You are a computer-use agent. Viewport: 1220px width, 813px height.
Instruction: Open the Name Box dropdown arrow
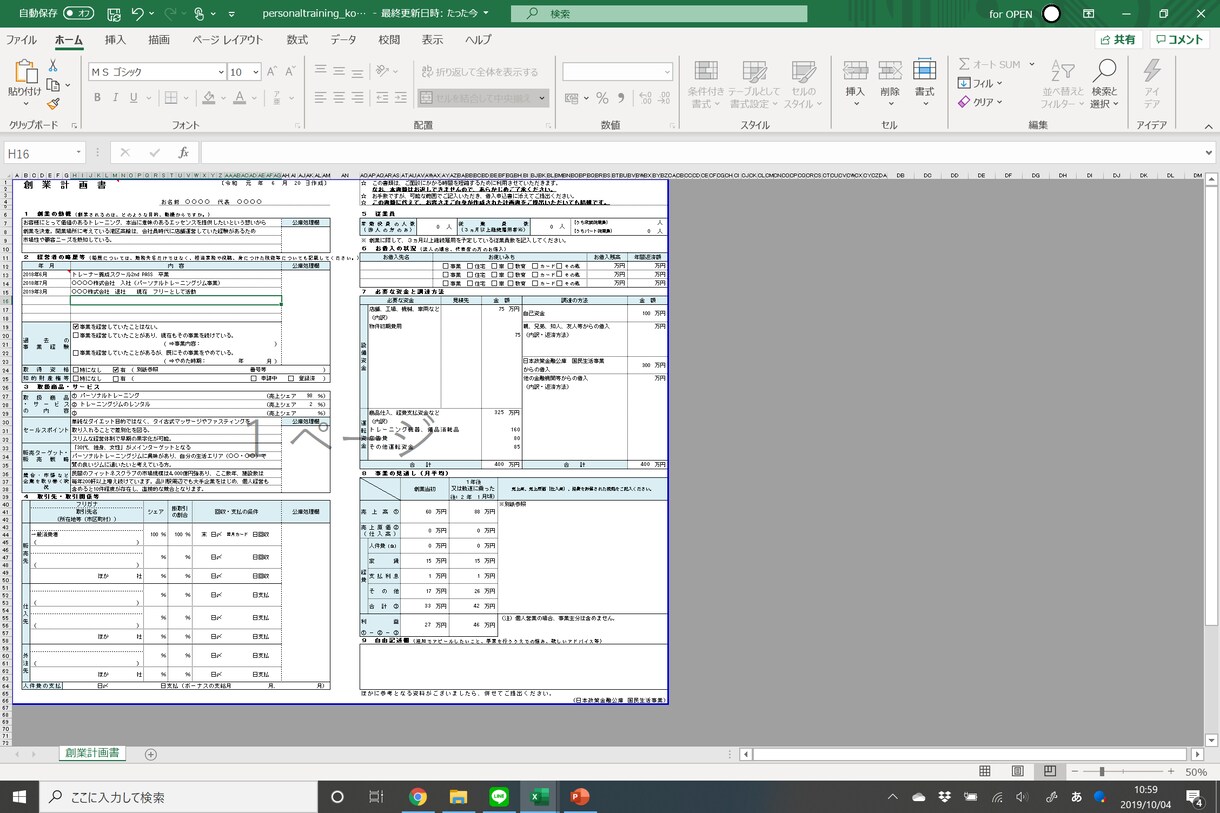(x=78, y=153)
